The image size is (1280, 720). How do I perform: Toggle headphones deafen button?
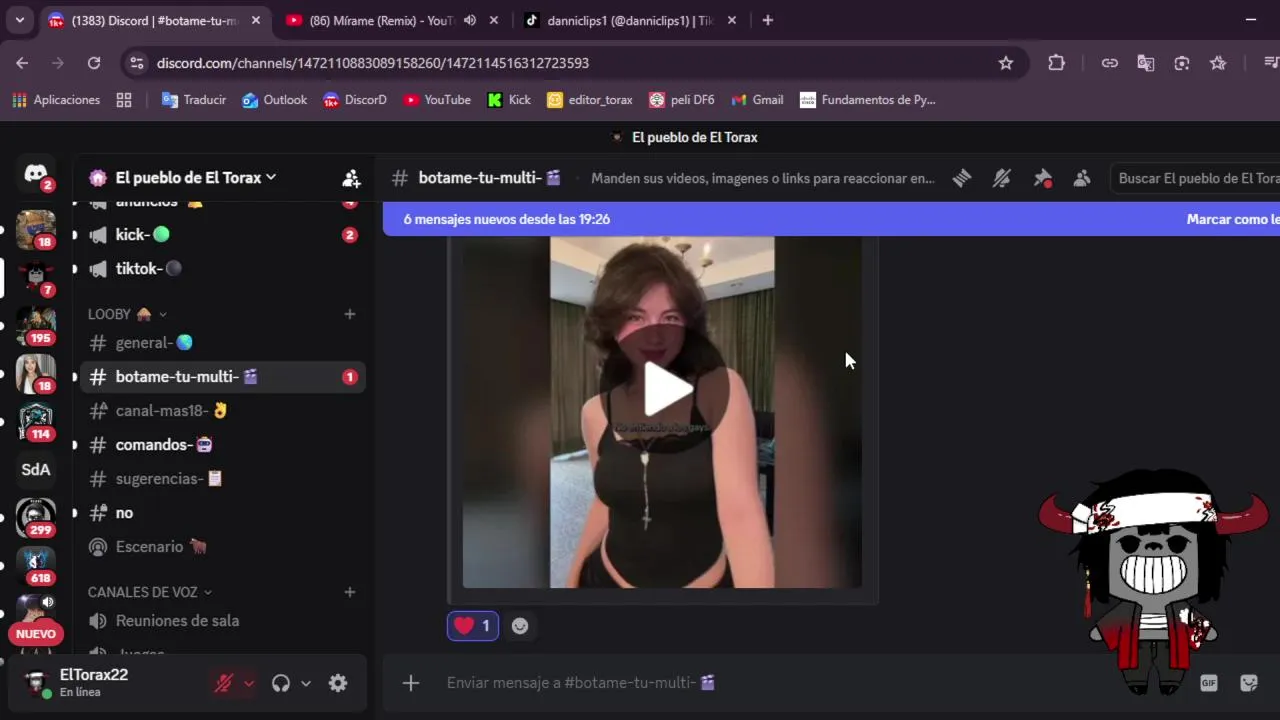tap(281, 683)
